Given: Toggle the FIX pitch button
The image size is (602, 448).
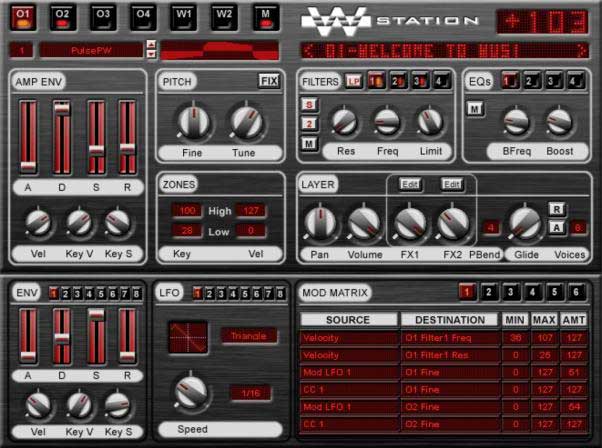Looking at the screenshot, I should click(269, 81).
